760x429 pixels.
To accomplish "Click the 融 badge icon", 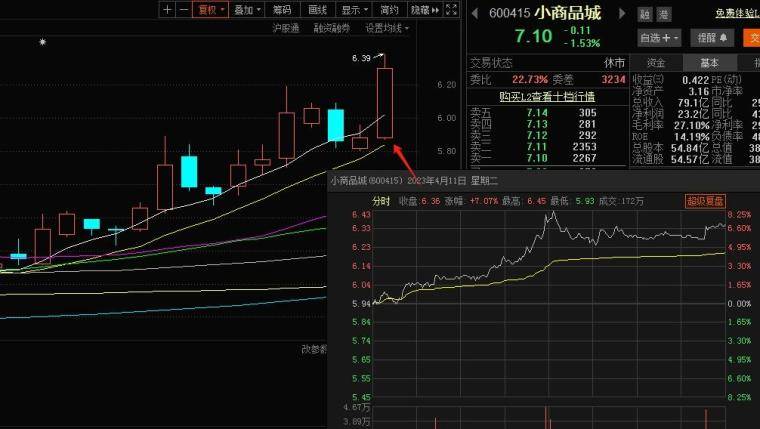I will [x=645, y=15].
